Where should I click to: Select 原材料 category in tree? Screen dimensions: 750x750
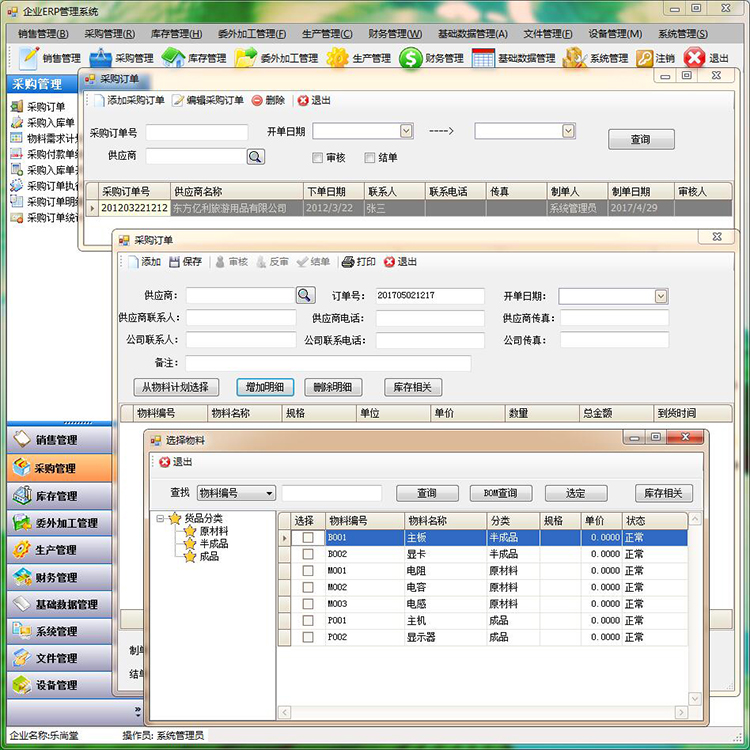[x=213, y=531]
